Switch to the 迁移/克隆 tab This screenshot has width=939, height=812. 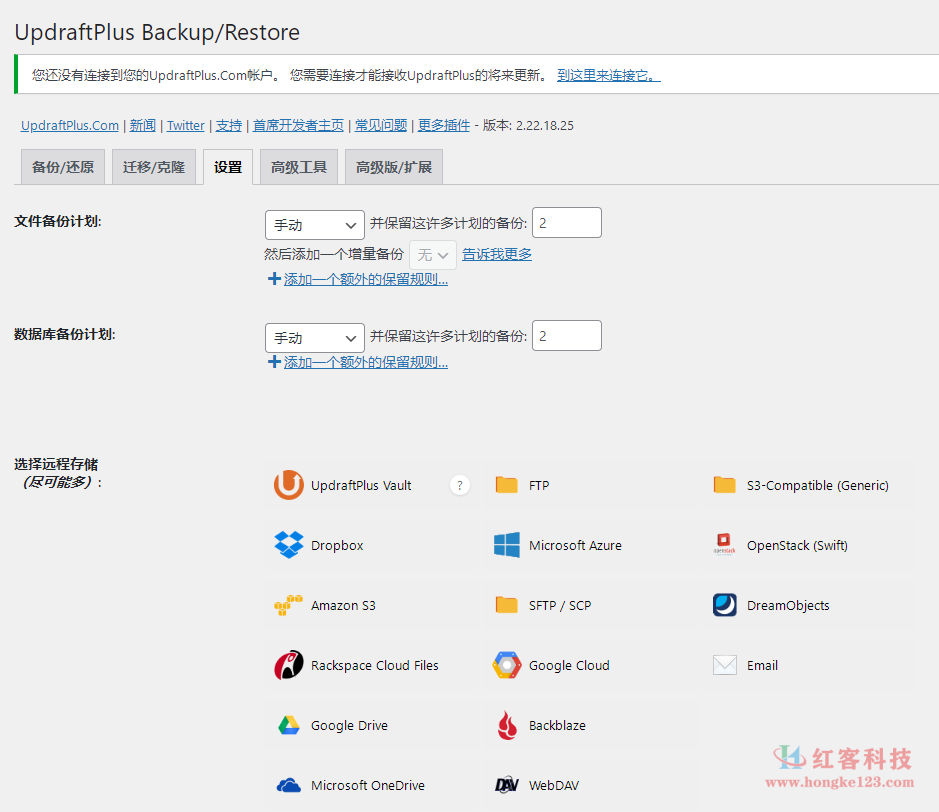[154, 167]
